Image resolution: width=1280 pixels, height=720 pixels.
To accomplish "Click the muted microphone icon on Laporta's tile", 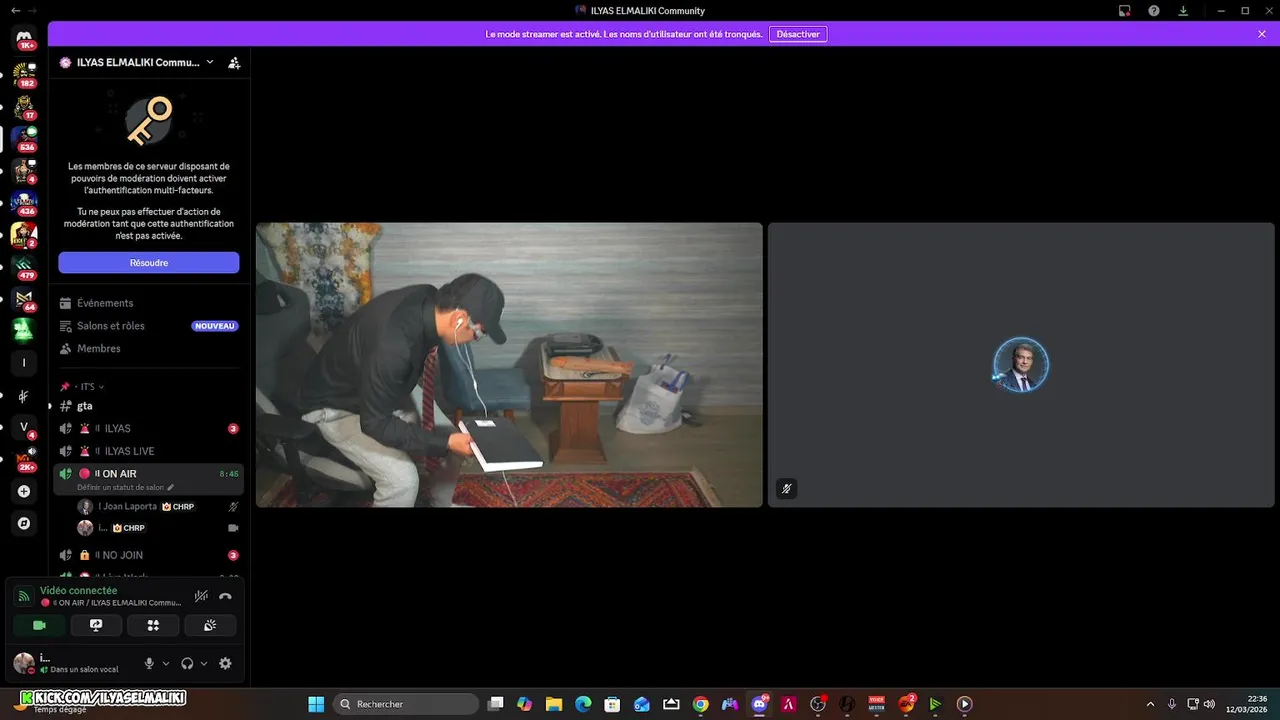I will (787, 489).
